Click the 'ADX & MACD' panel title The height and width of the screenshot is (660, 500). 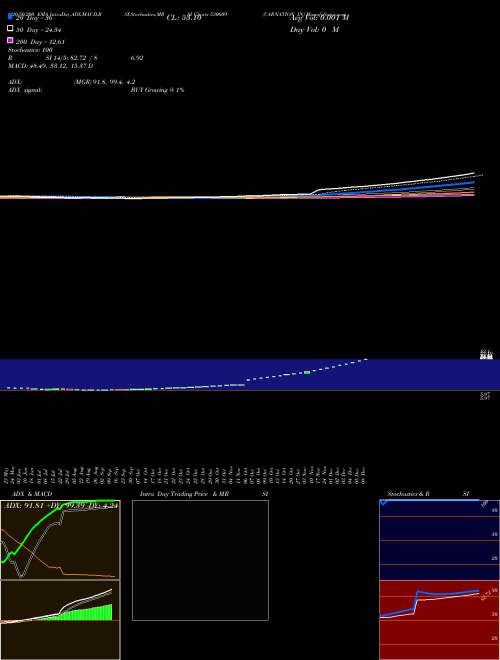coord(32,494)
